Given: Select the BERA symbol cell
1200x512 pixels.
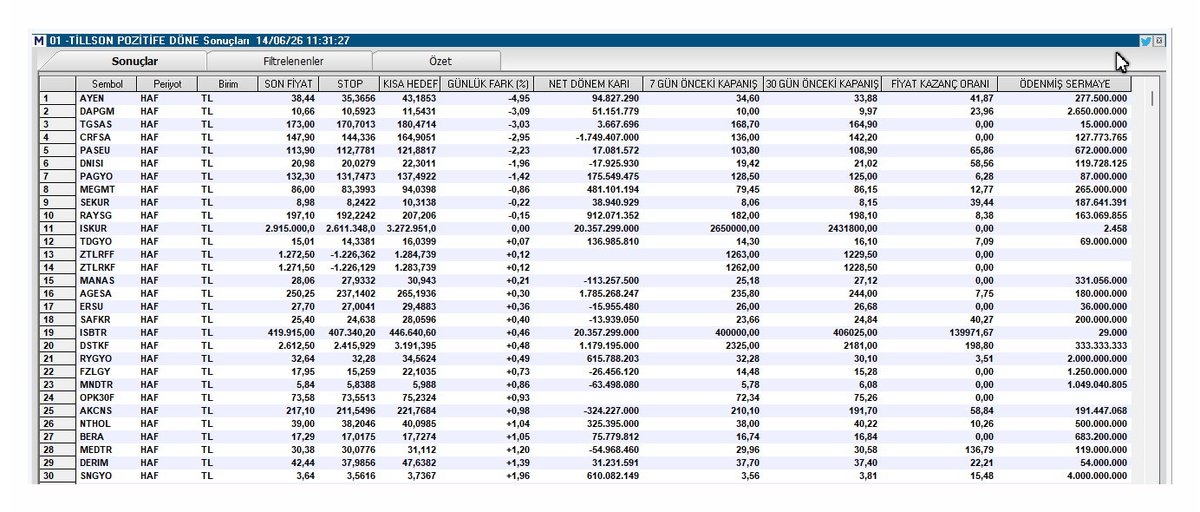Looking at the screenshot, I should 107,436.
